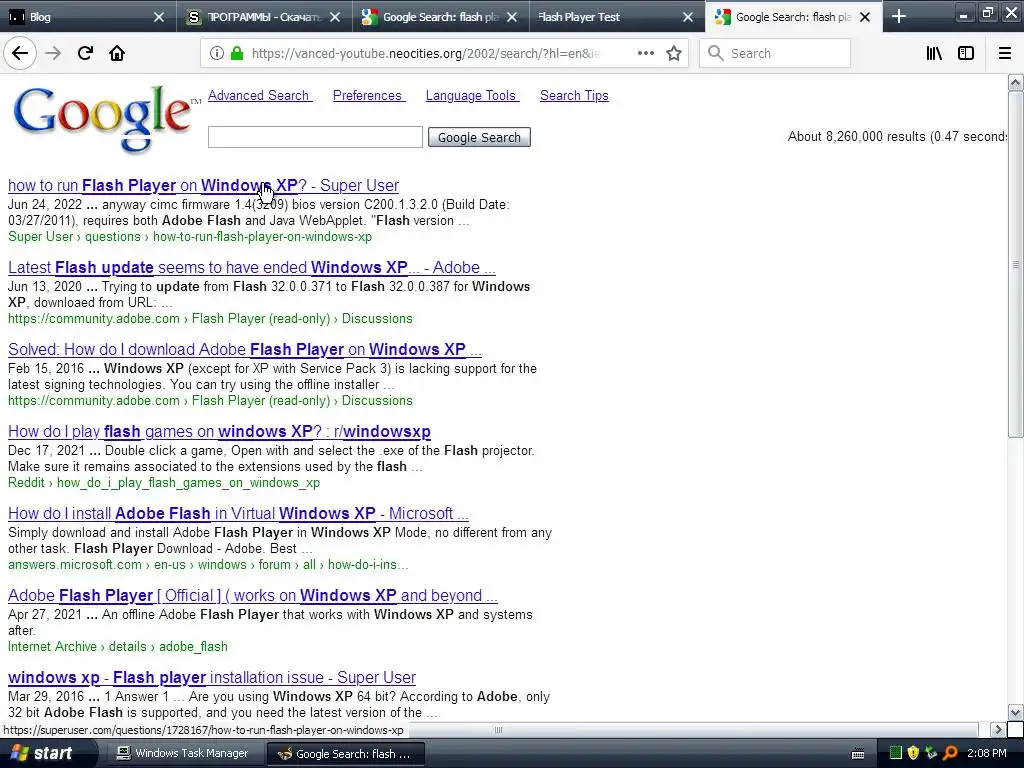Viewport: 1024px width, 768px height.
Task: Open the browser home page
Action: (x=117, y=54)
